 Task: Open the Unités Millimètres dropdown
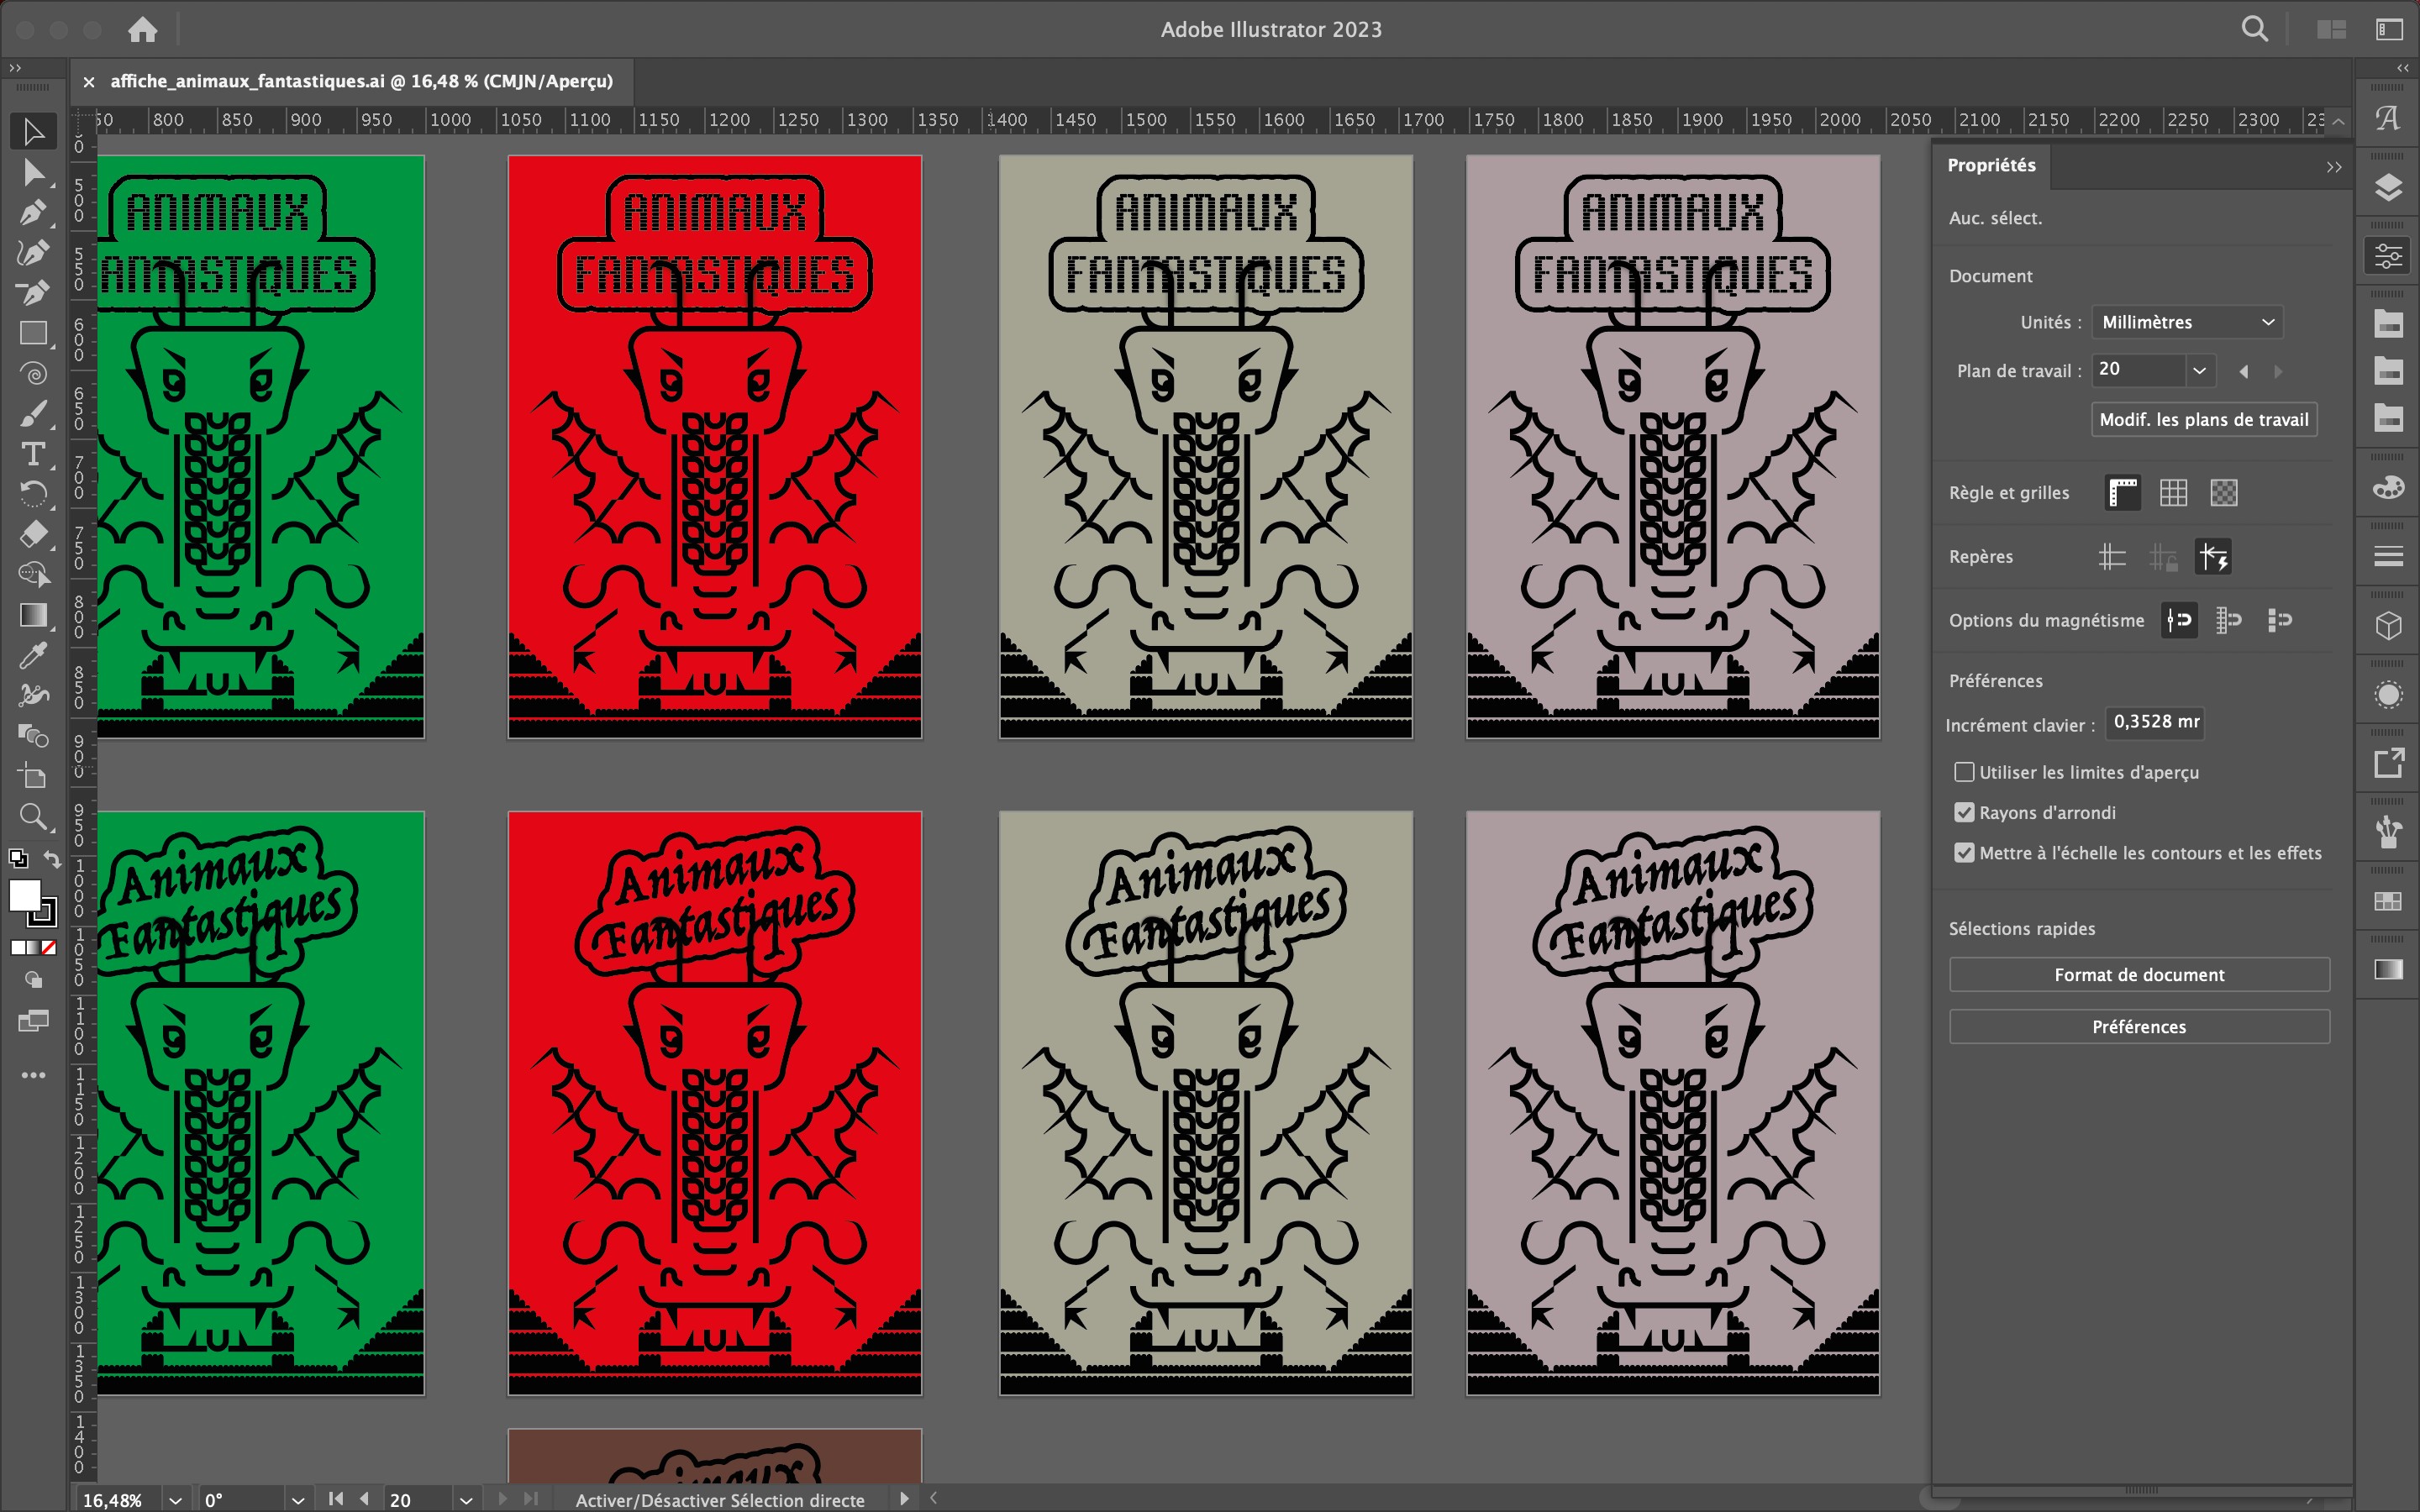[2186, 322]
